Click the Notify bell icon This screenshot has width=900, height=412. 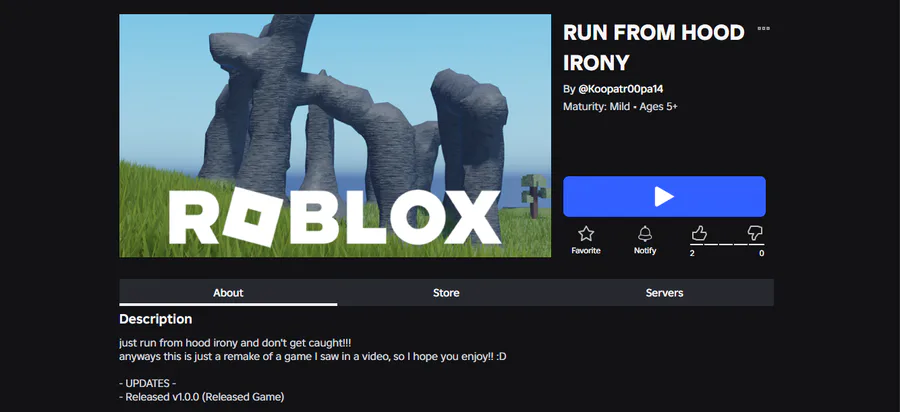645,234
